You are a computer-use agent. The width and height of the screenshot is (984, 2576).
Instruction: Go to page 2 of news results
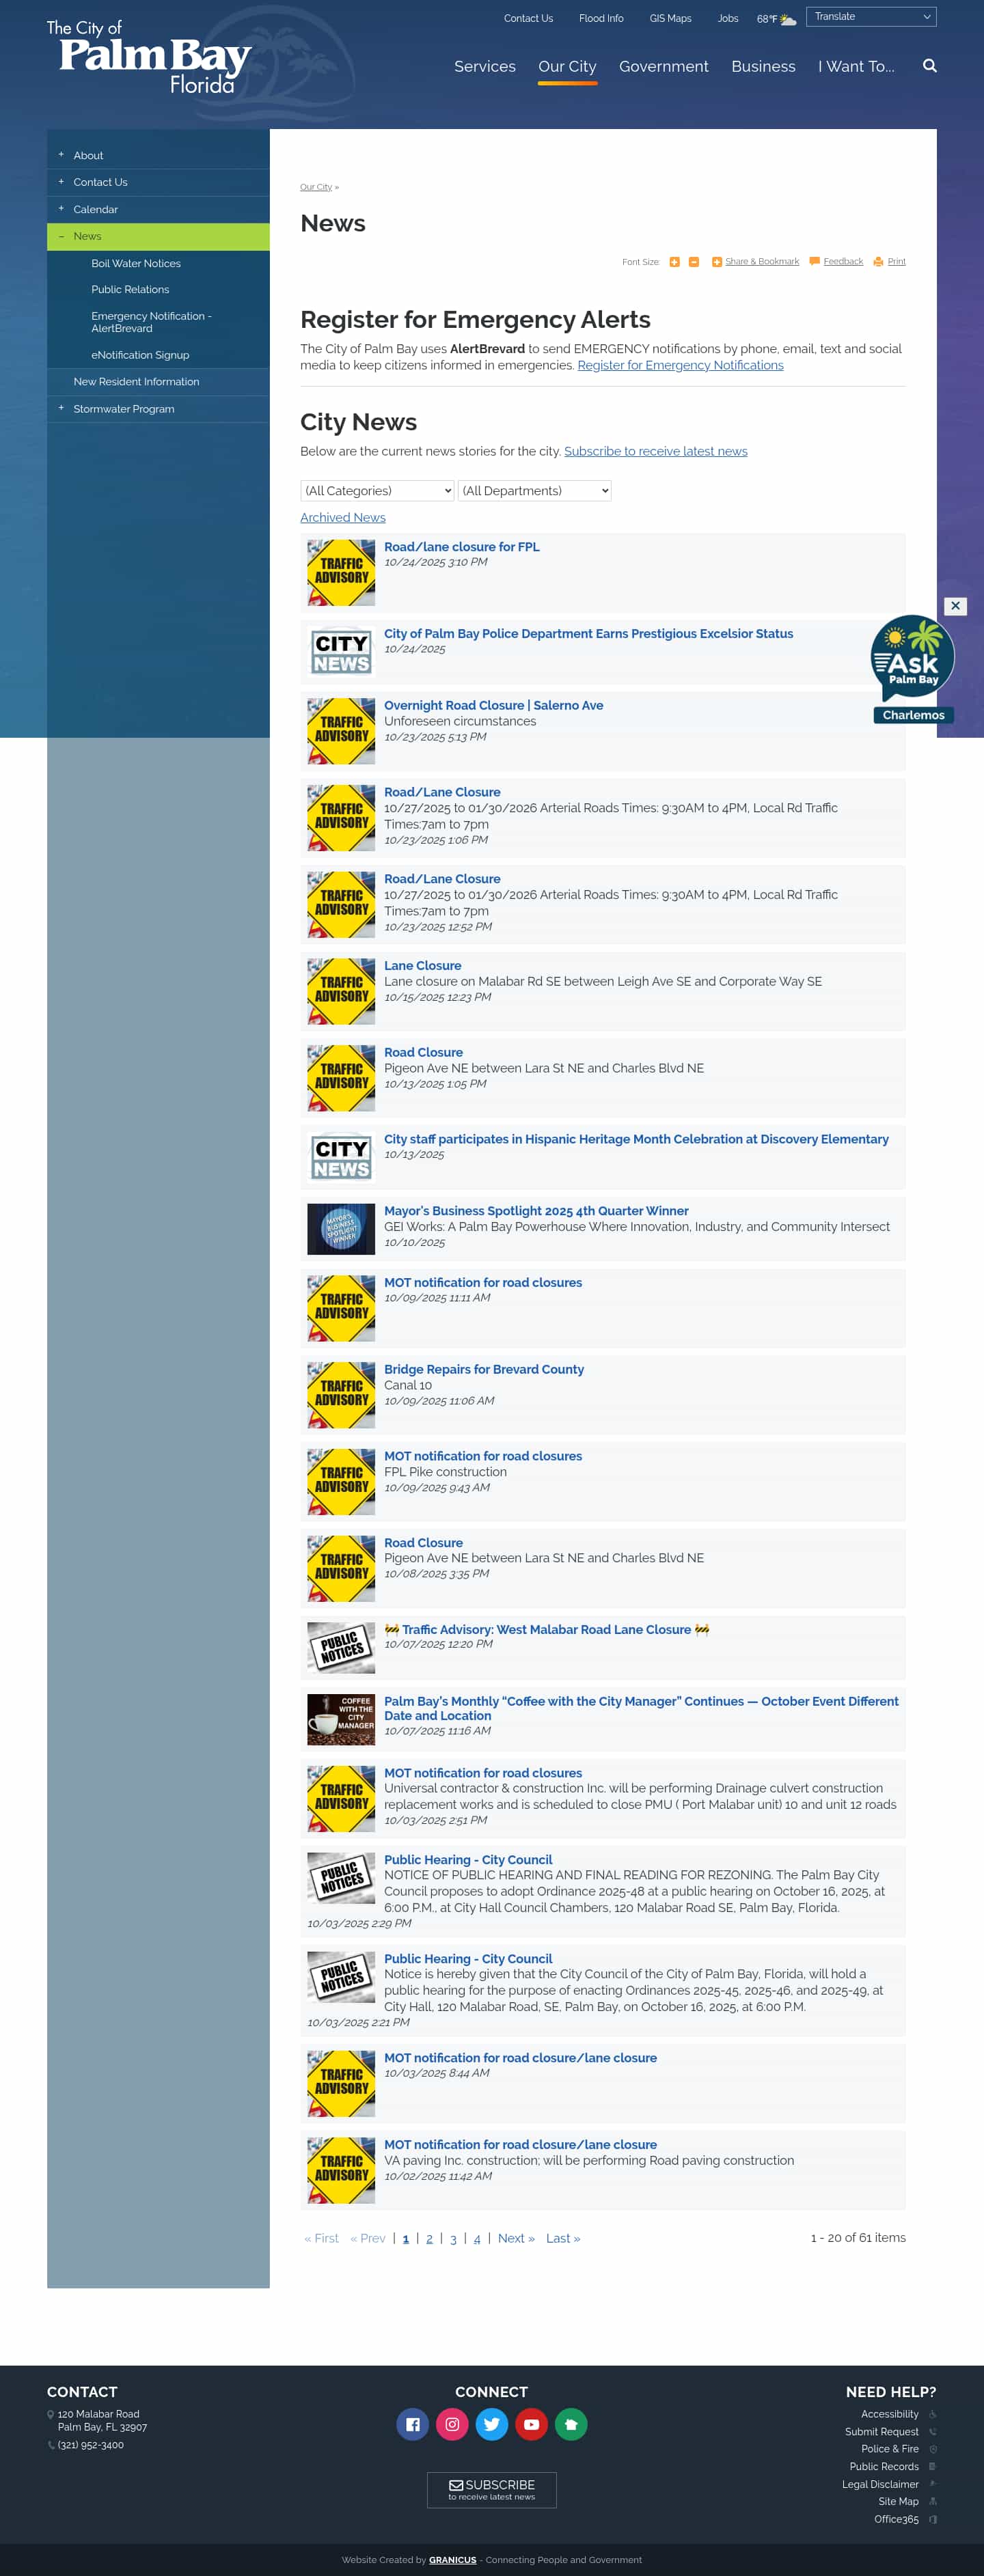click(x=429, y=2239)
